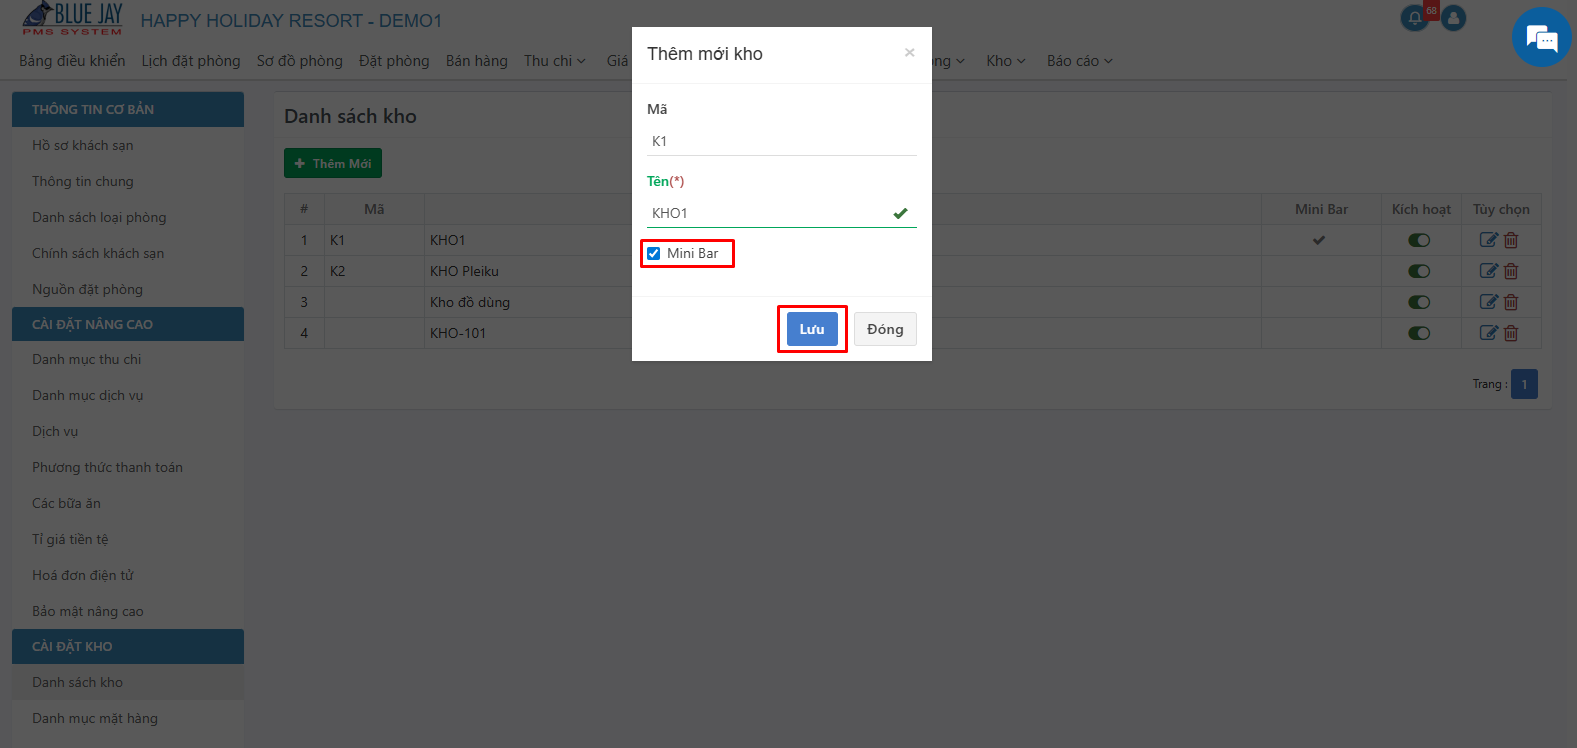Click edit icon for Kho đồ dùng row

click(x=1488, y=302)
